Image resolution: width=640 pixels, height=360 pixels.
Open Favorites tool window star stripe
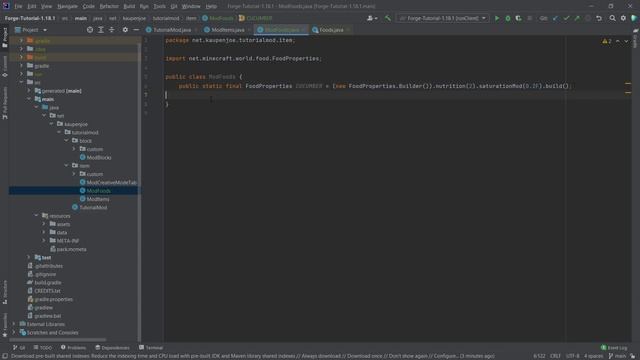pyautogui.click(x=4, y=326)
